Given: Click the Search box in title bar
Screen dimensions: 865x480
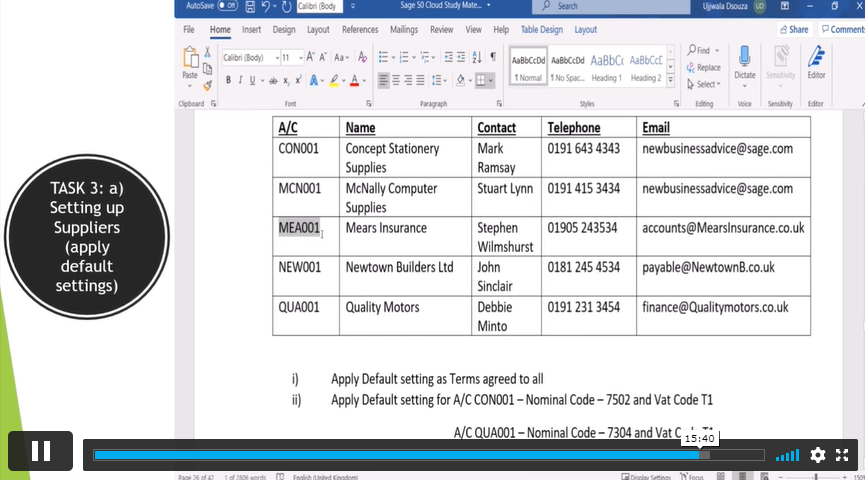Looking at the screenshot, I should (x=611, y=6).
